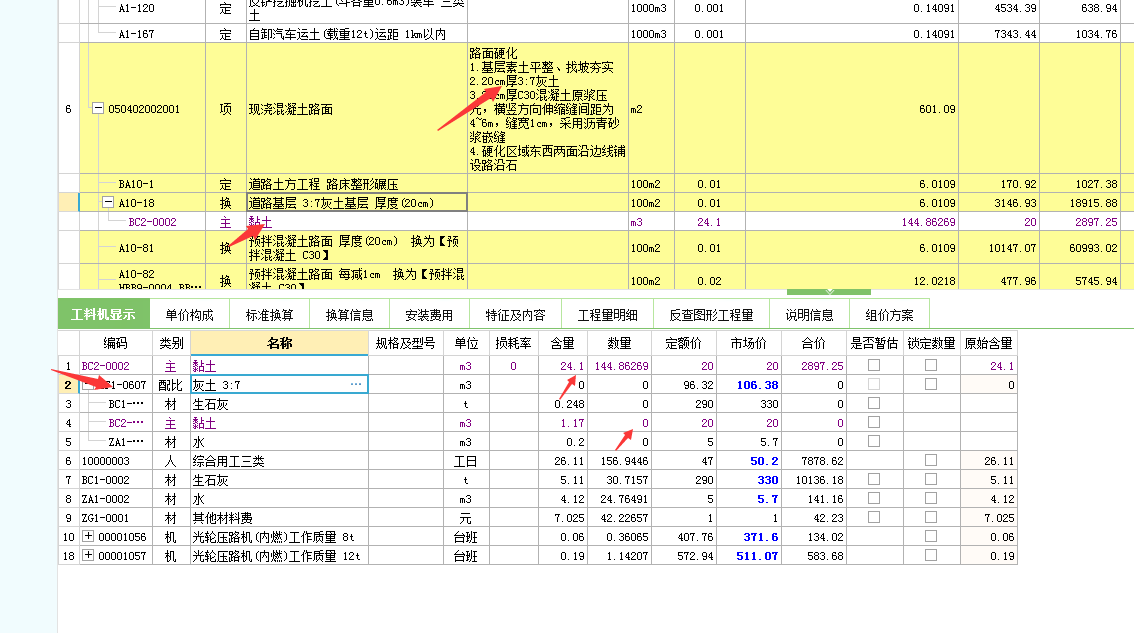Click the 类别 column header
Screen dimensions: 1134x633
point(171,343)
